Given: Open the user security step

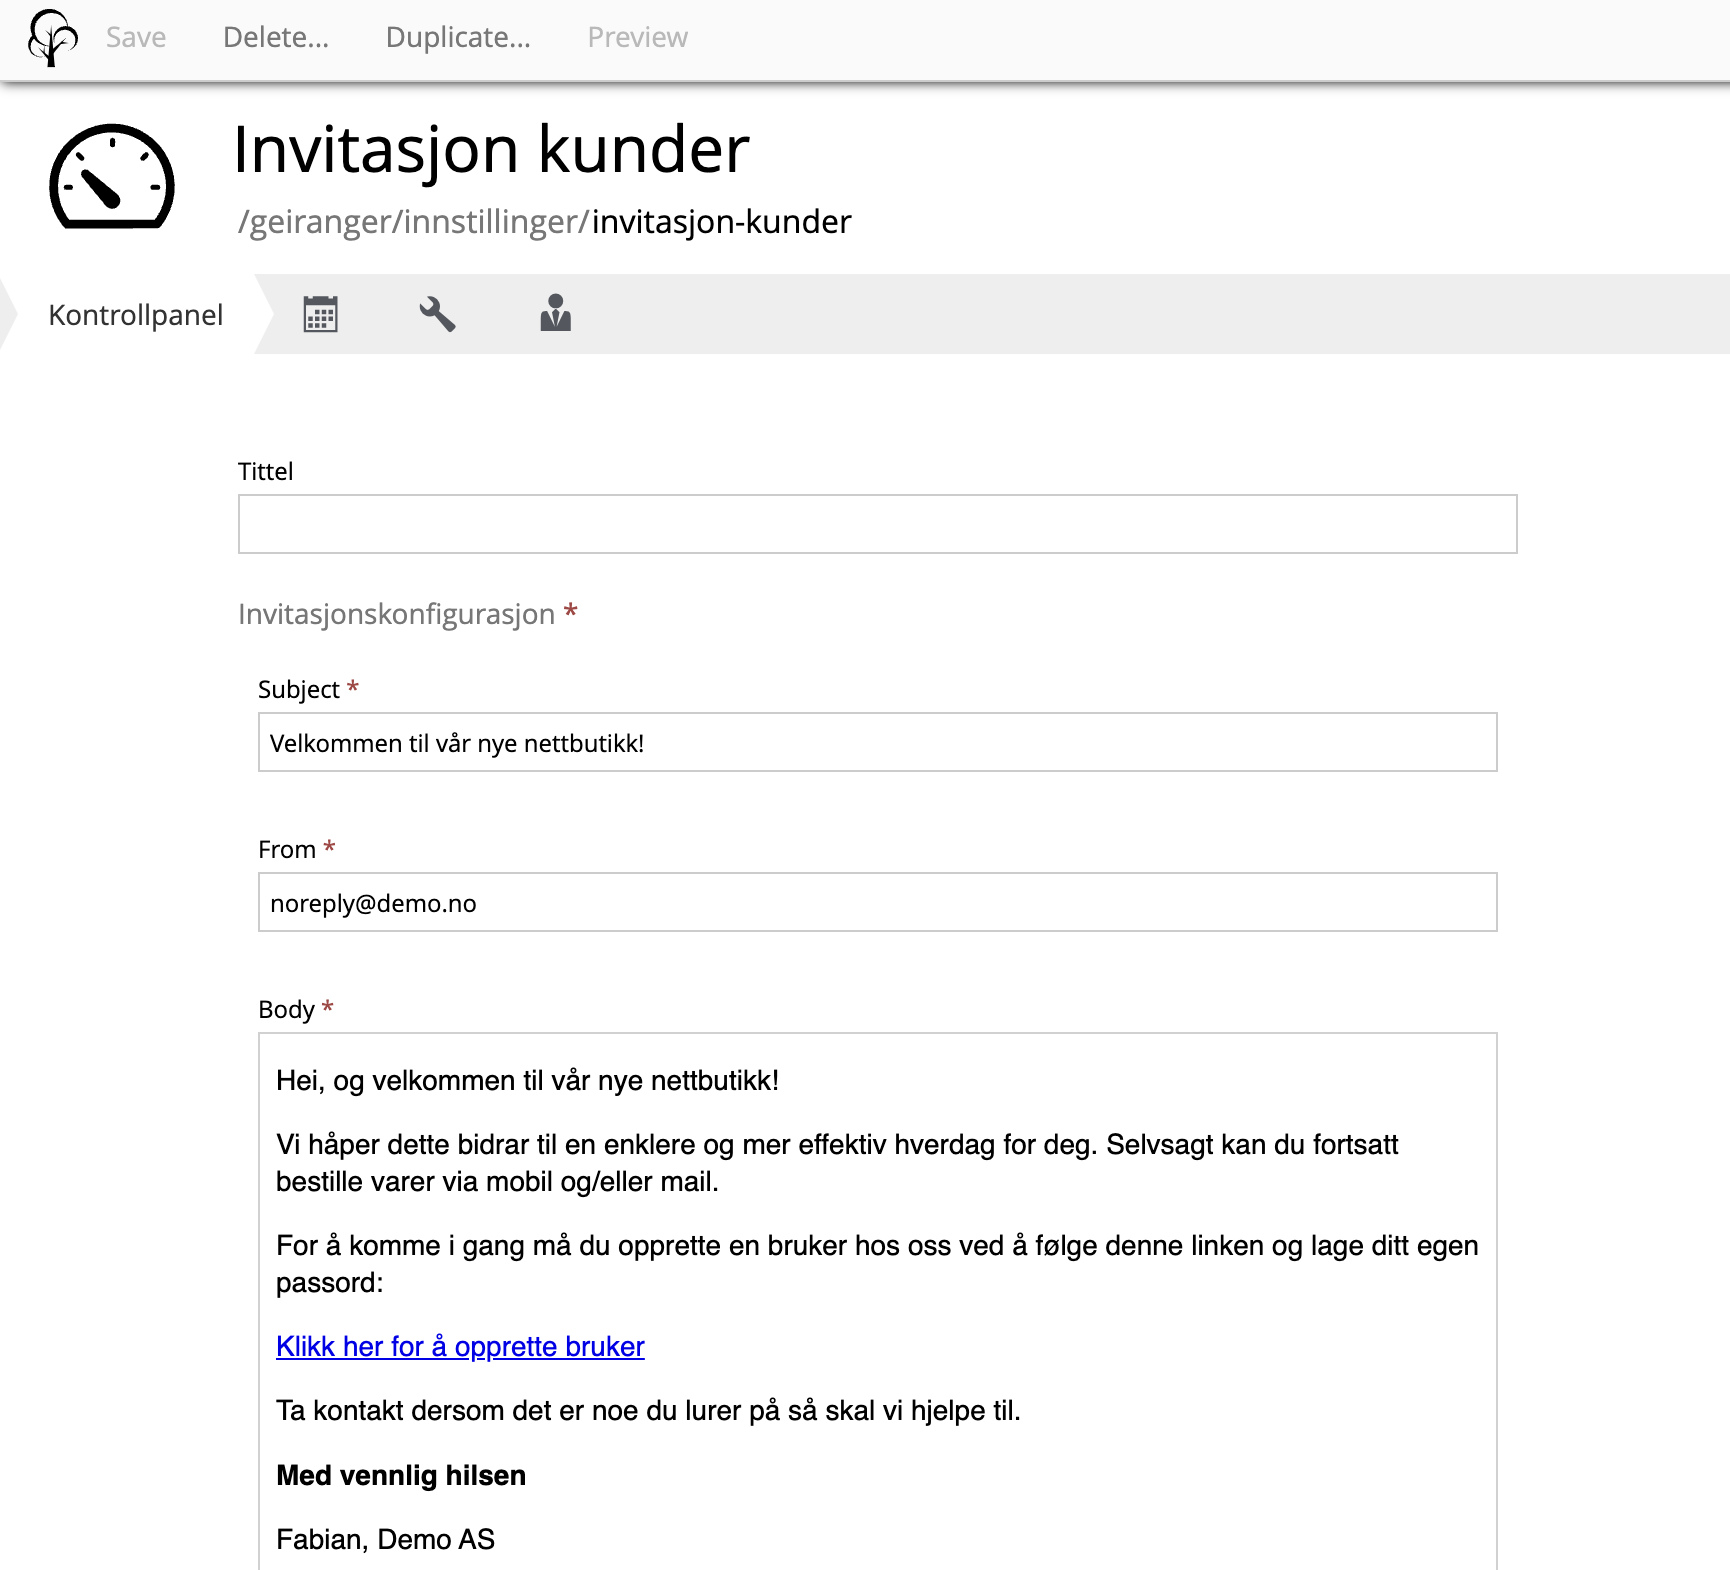Looking at the screenshot, I should [x=555, y=314].
